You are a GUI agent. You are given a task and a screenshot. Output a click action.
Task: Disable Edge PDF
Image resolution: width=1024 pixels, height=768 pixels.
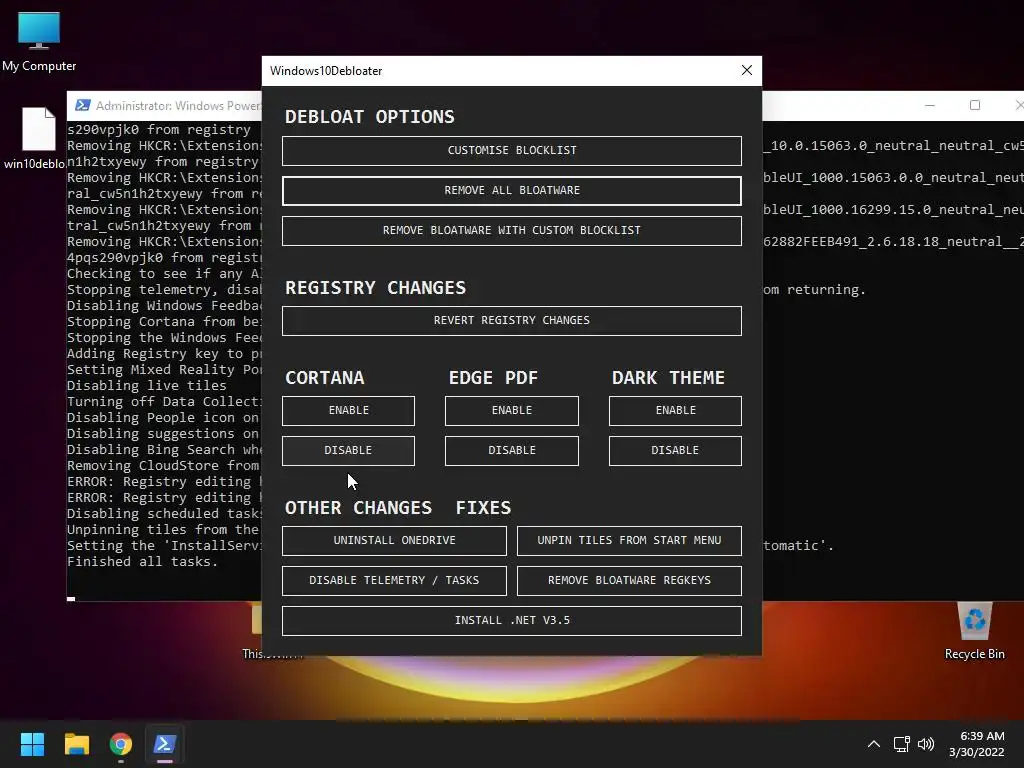(x=511, y=450)
